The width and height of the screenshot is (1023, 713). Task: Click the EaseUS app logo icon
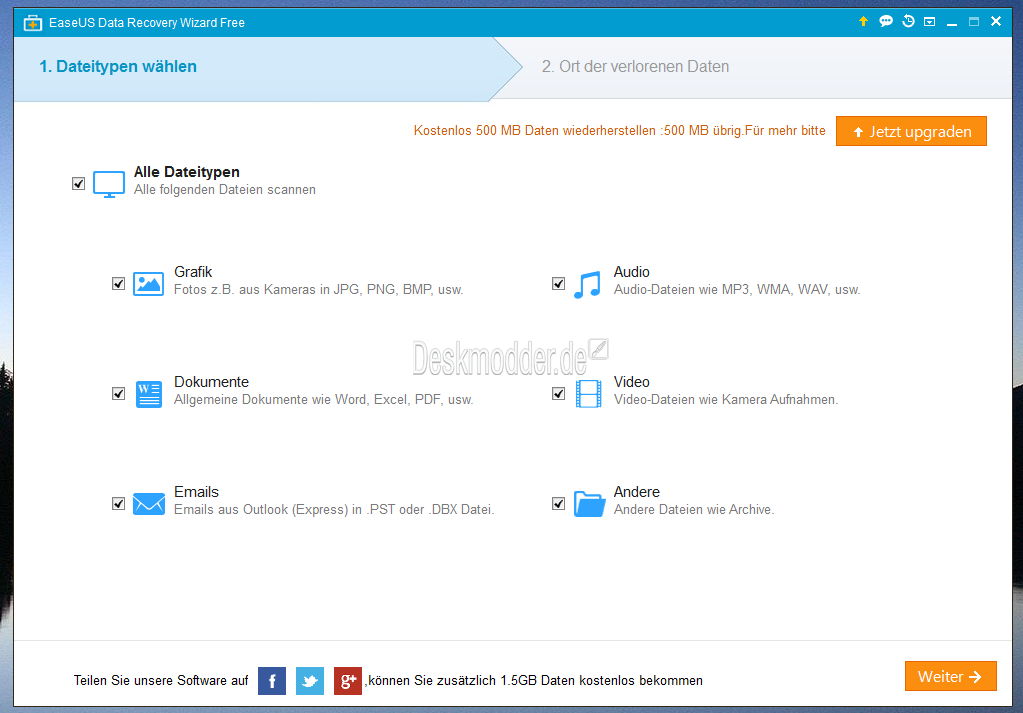pyautogui.click(x=33, y=23)
